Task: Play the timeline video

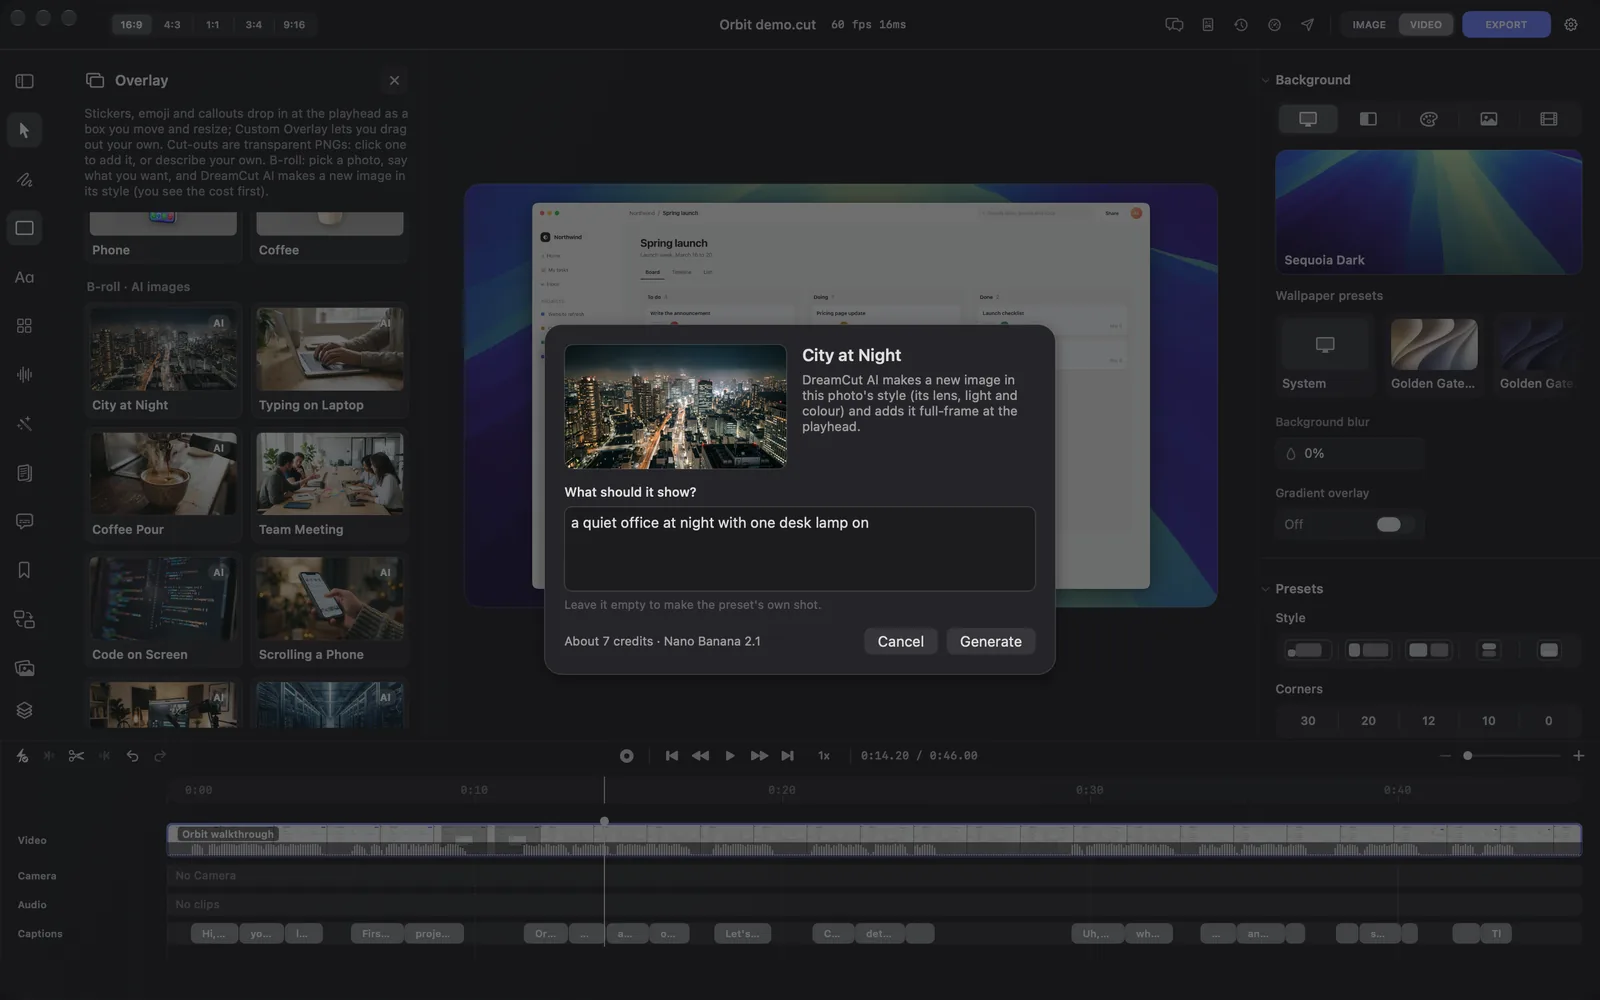Action: pyautogui.click(x=730, y=756)
